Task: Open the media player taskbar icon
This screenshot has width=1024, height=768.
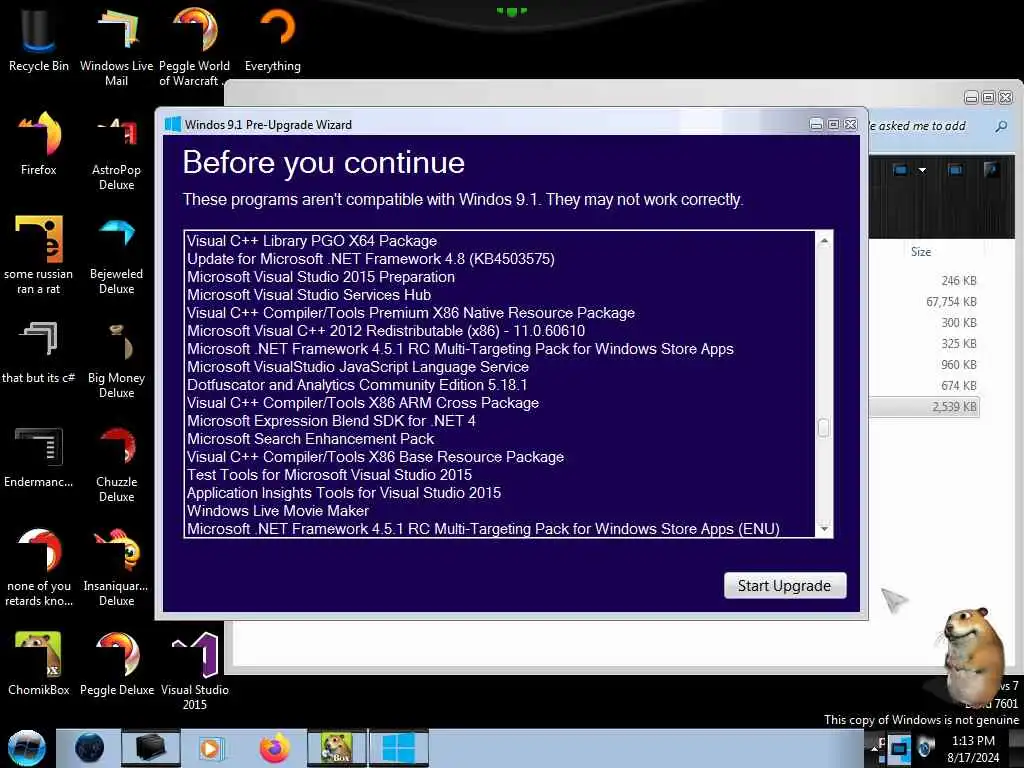Action: [x=210, y=748]
